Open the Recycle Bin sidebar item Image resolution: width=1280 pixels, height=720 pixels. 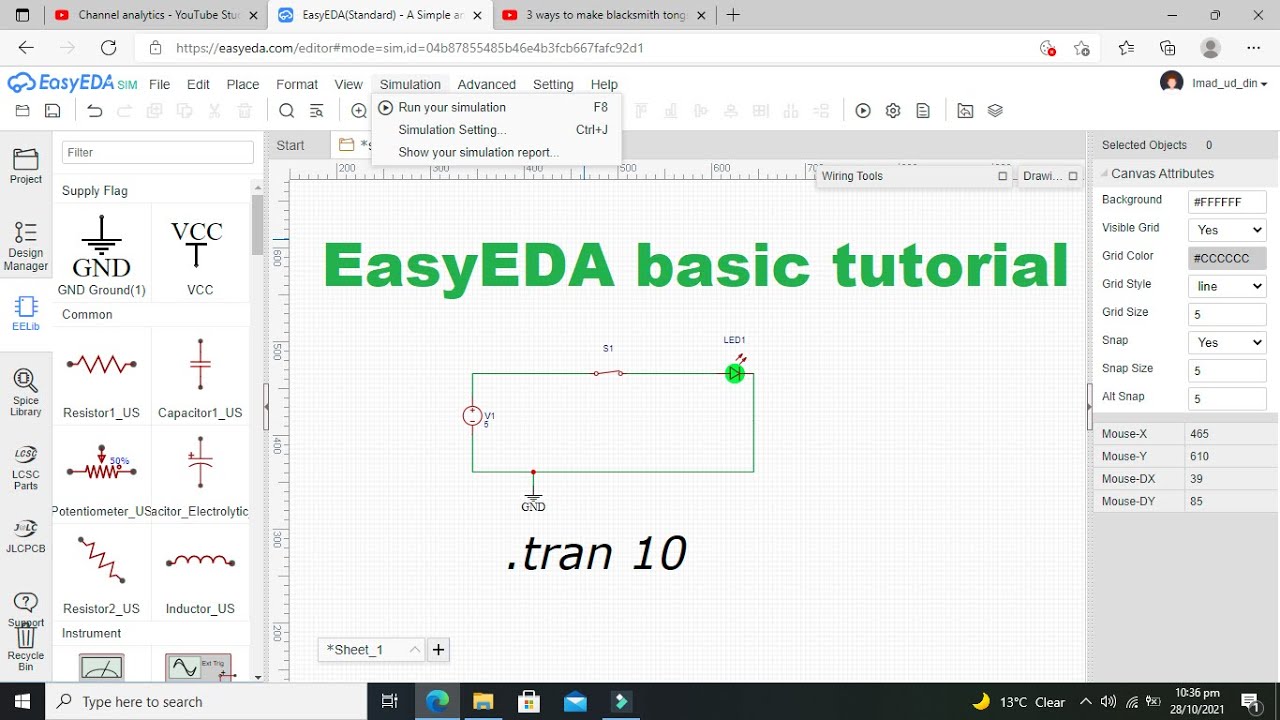point(26,649)
